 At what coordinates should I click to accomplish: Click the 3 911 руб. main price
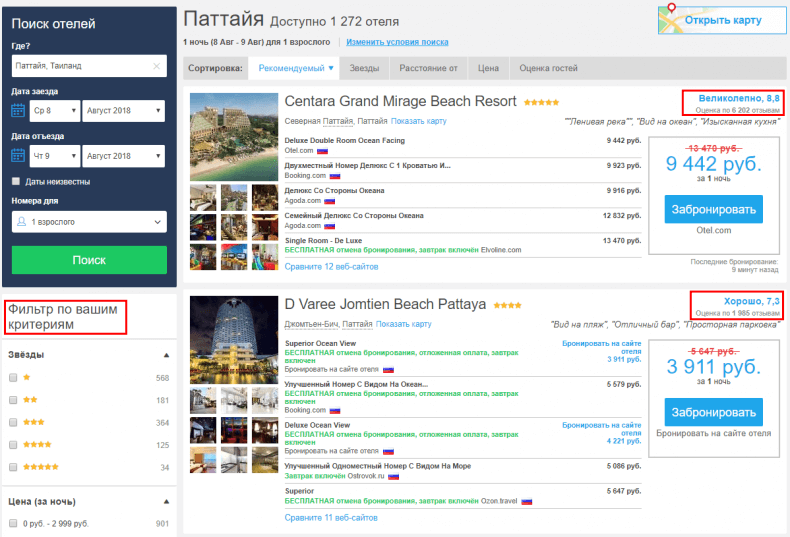coord(713,367)
